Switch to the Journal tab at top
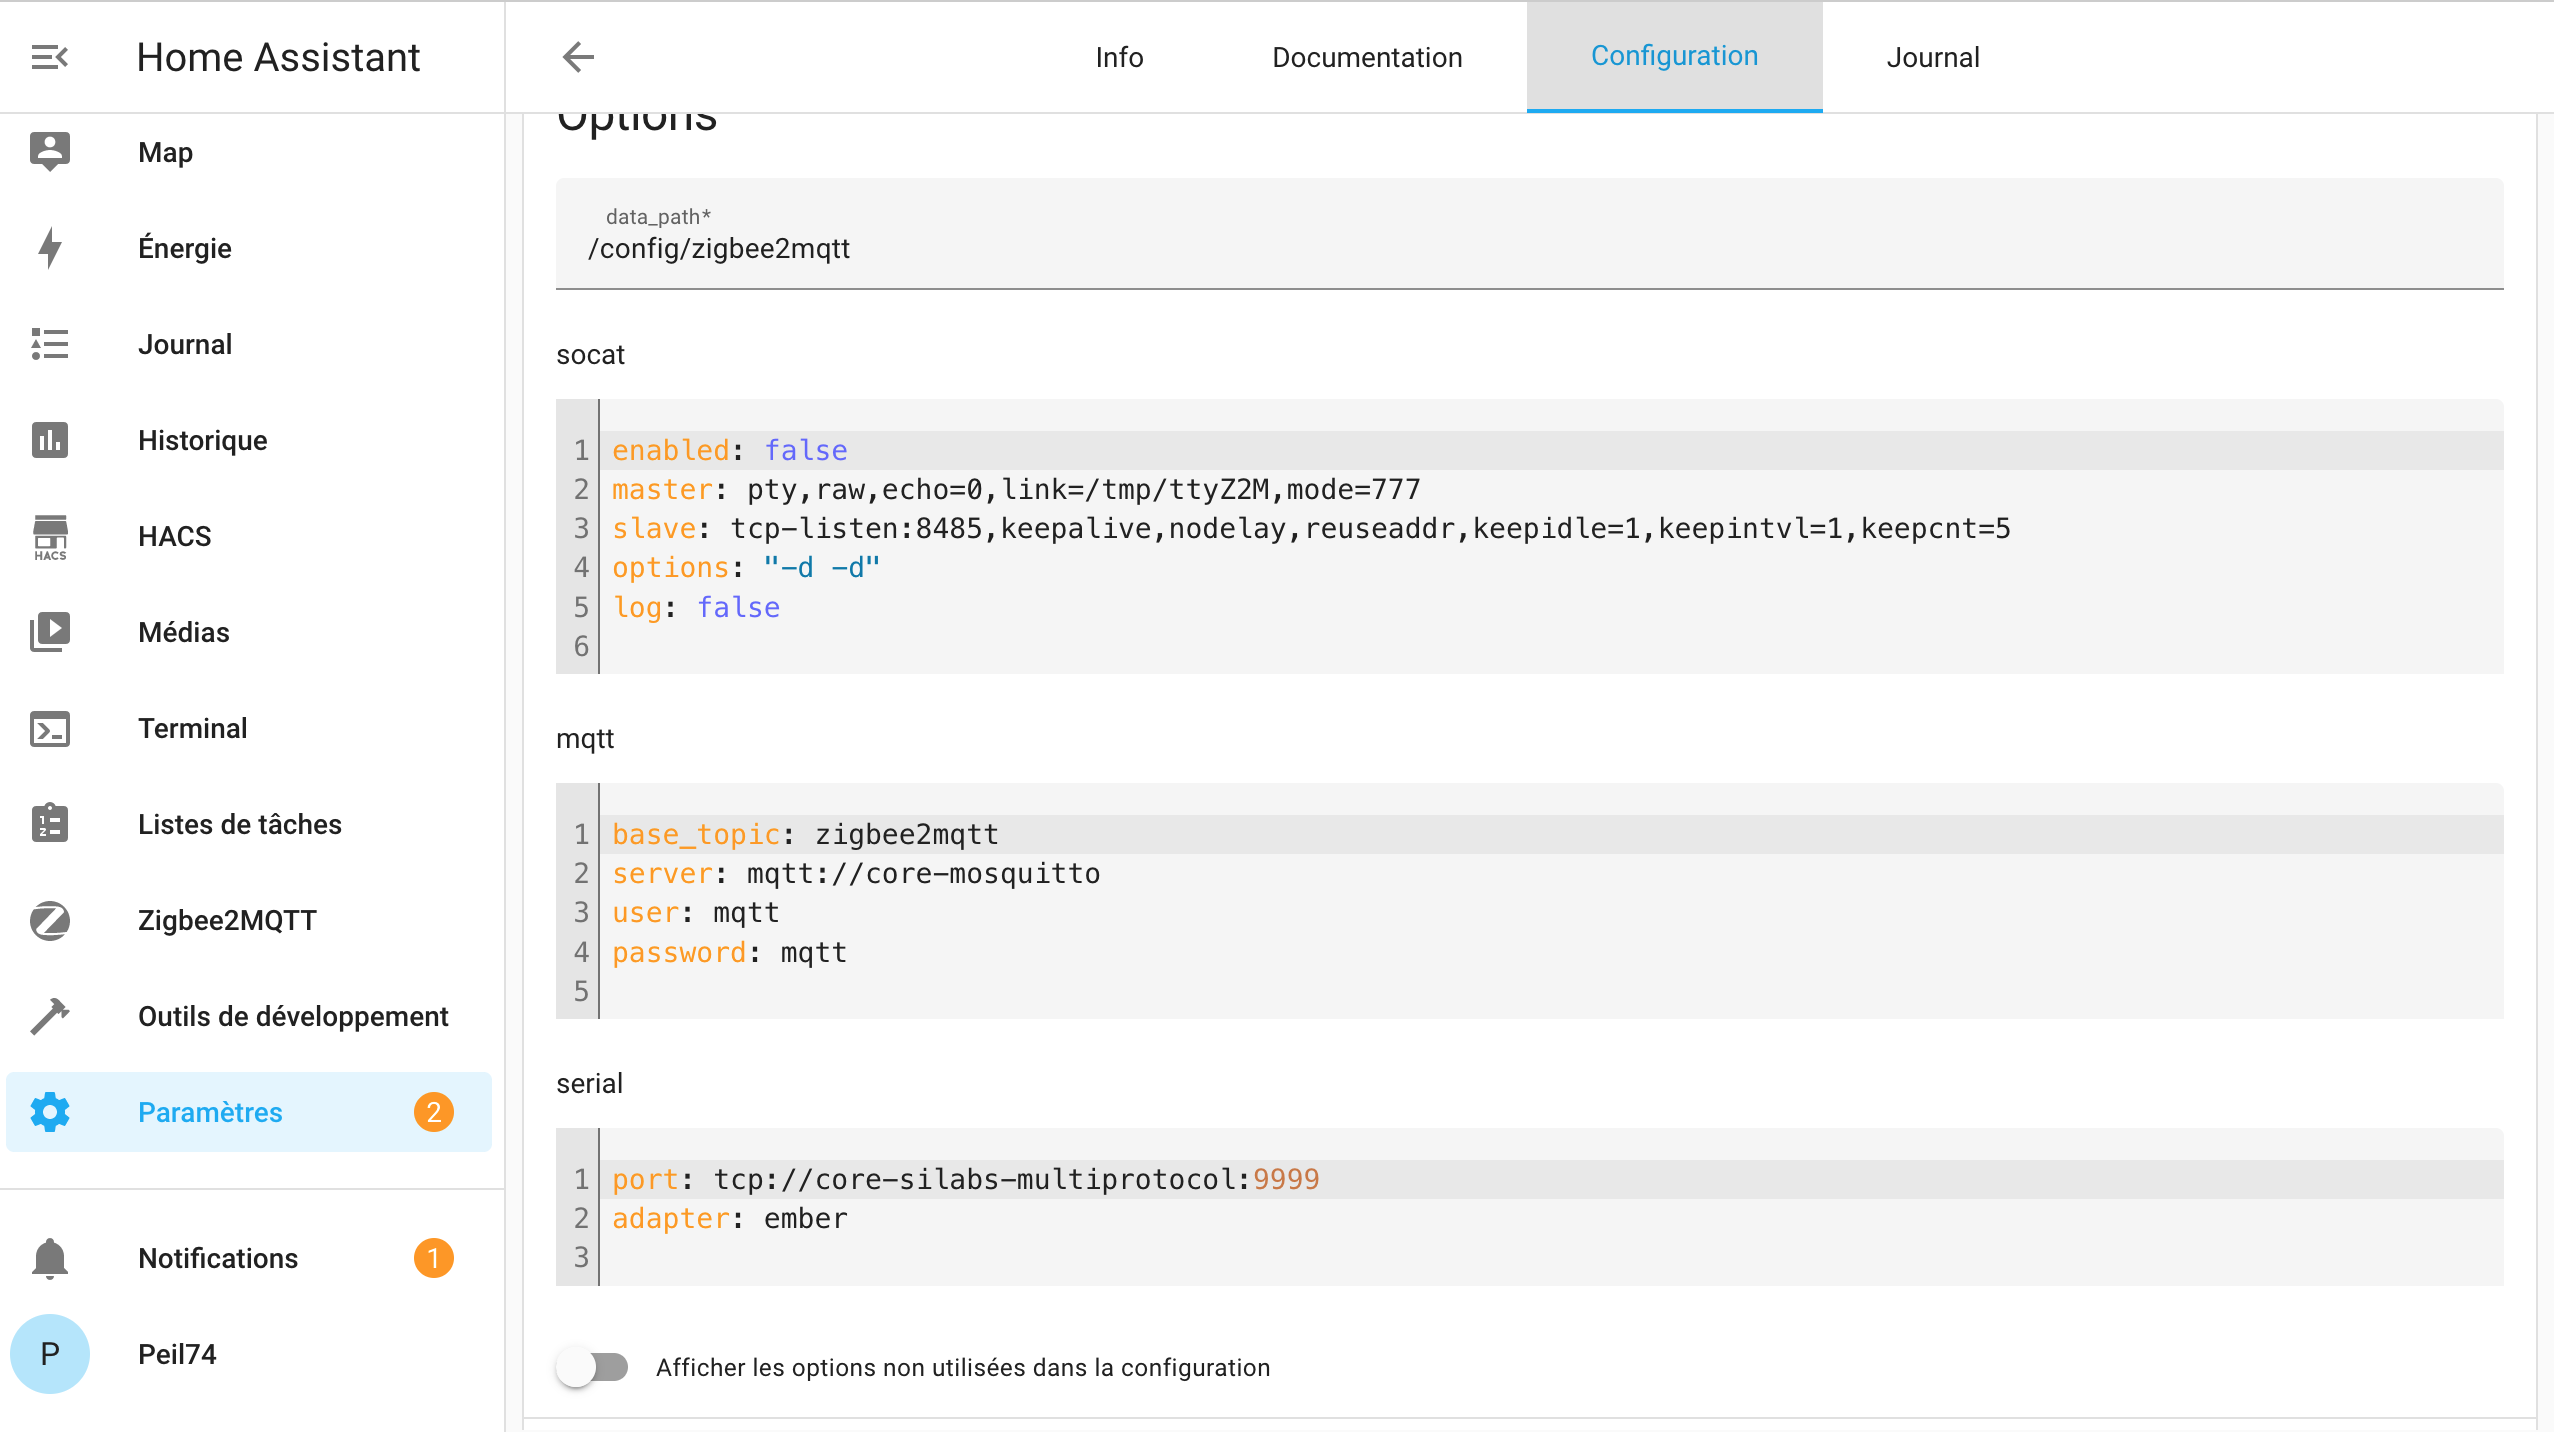Screen dimensions: 2554x1432 coord(1932,57)
